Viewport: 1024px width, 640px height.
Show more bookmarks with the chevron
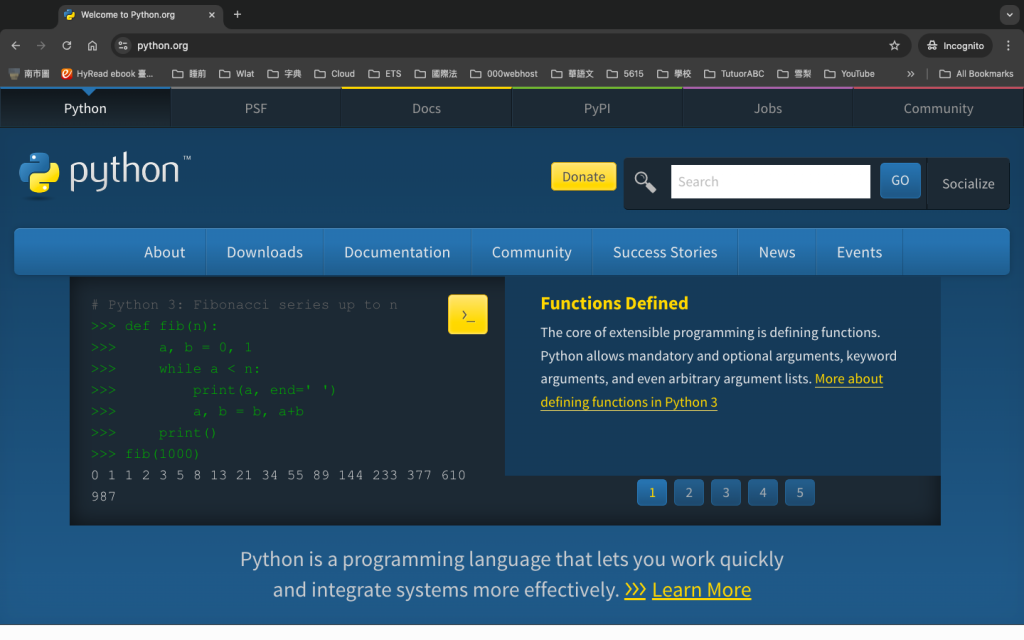910,74
